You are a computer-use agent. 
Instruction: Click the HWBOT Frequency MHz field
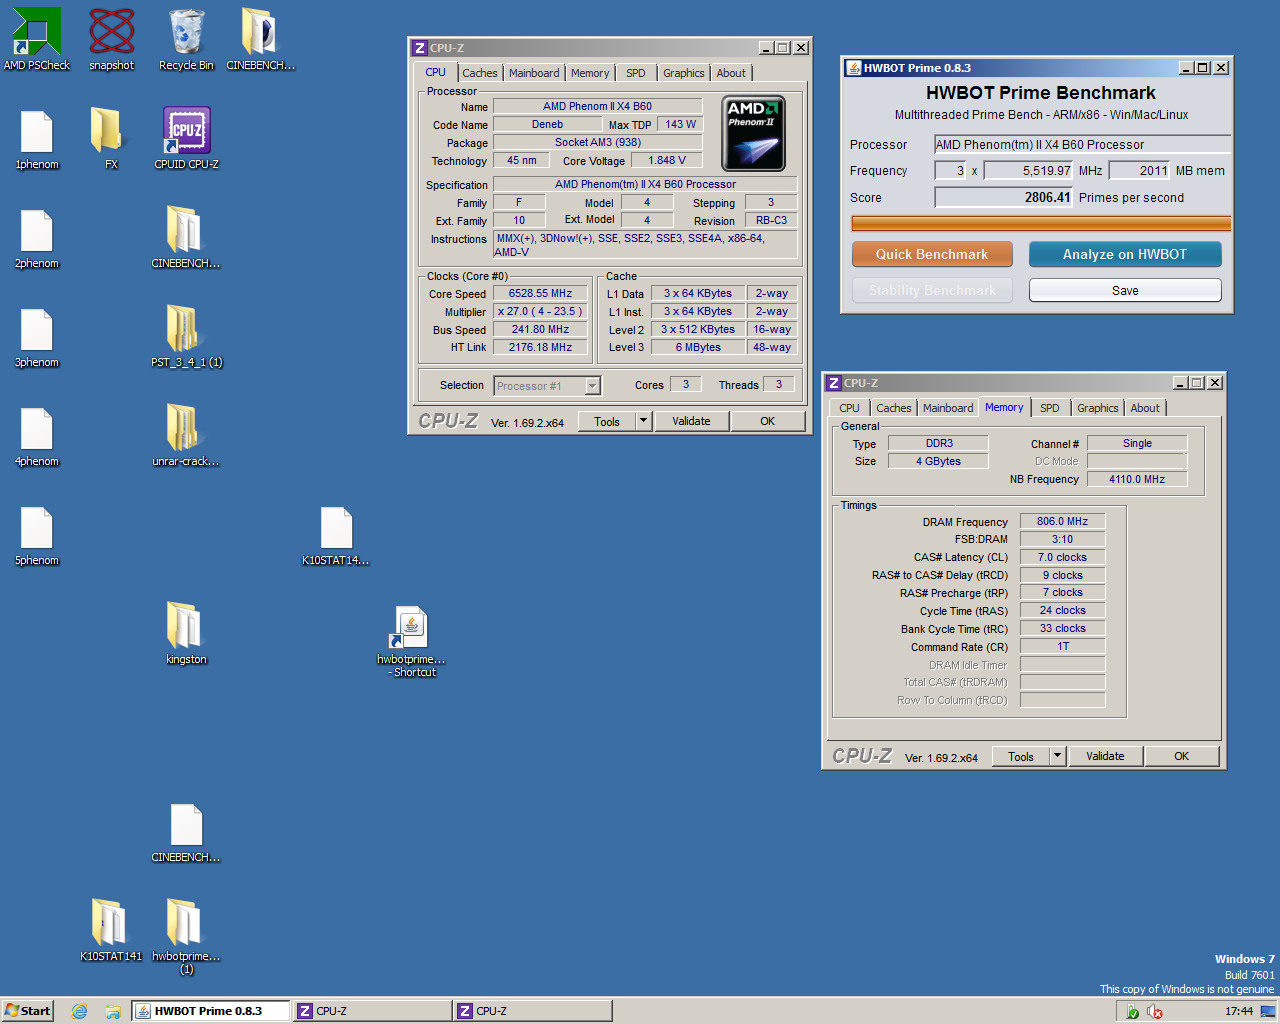[1028, 170]
